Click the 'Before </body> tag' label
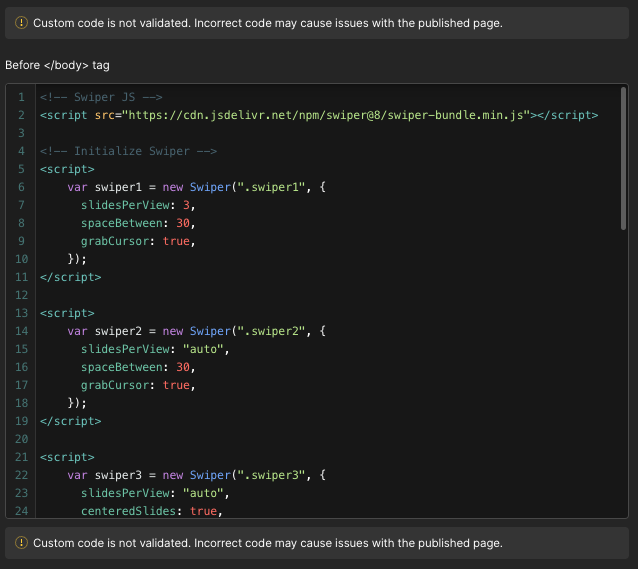The height and width of the screenshot is (569, 638). (x=57, y=65)
